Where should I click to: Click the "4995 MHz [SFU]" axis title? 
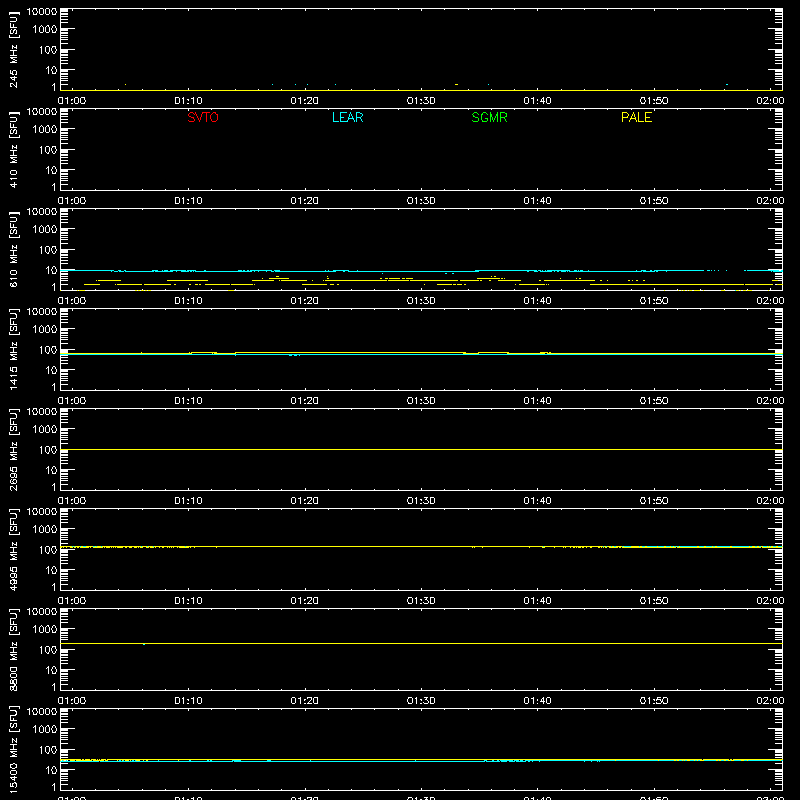point(13,549)
